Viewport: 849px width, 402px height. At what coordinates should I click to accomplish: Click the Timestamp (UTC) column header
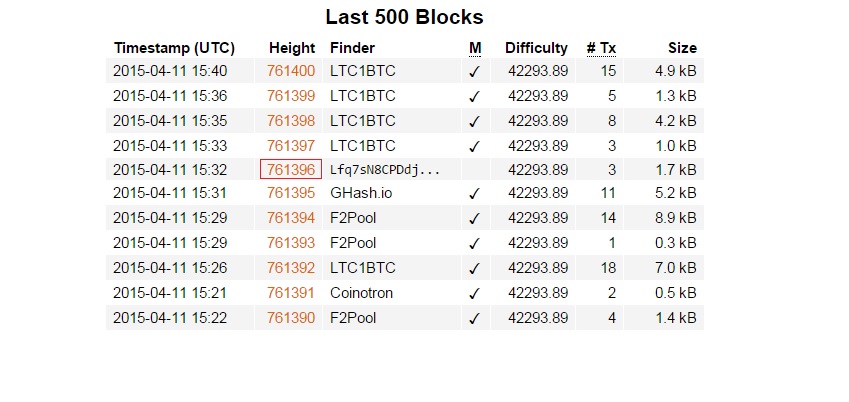click(174, 48)
